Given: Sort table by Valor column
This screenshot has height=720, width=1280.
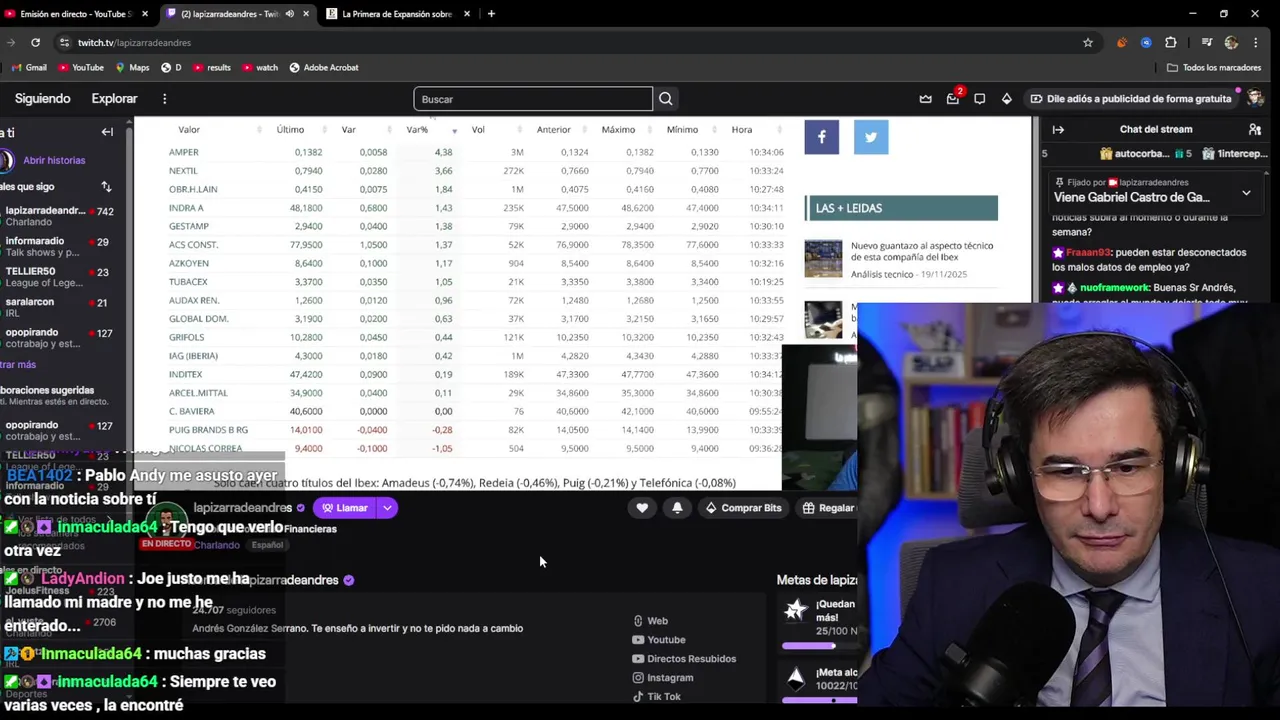Looking at the screenshot, I should pyautogui.click(x=189, y=130).
